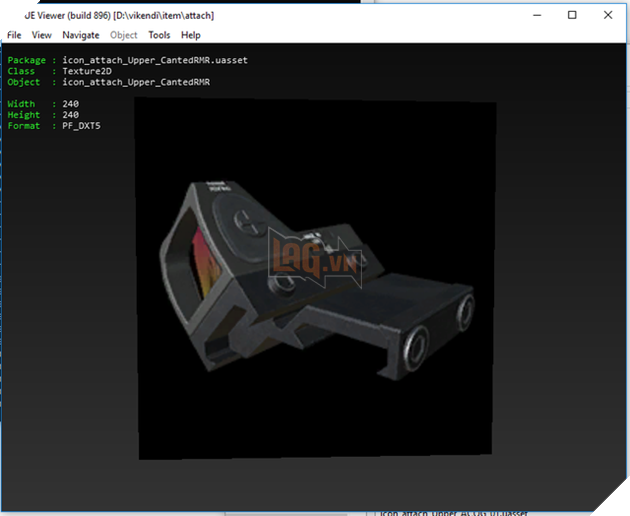Image resolution: width=630 pixels, height=516 pixels.
Task: Maximize the UE Viewer window
Action: pyautogui.click(x=572, y=15)
